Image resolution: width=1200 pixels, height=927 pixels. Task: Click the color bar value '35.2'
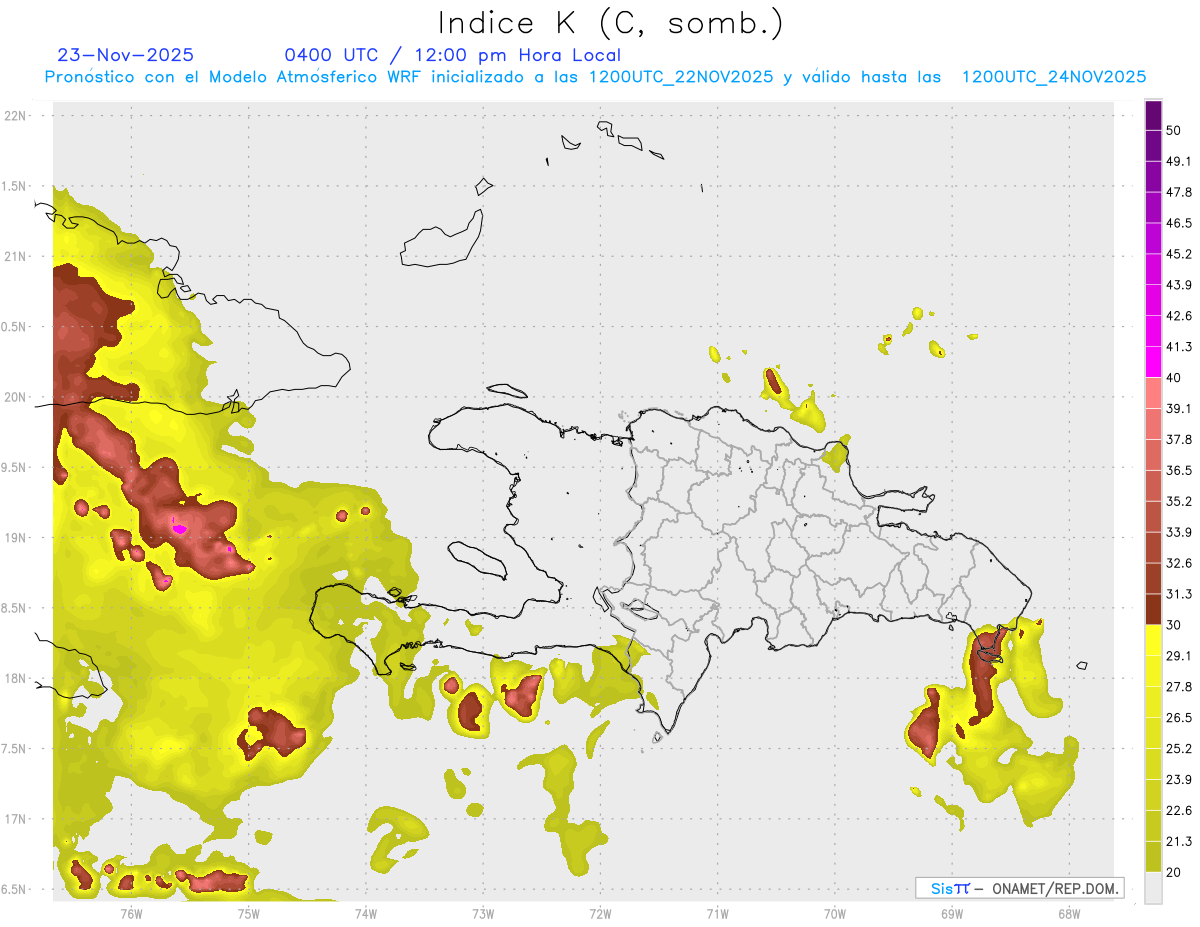pos(1179,501)
